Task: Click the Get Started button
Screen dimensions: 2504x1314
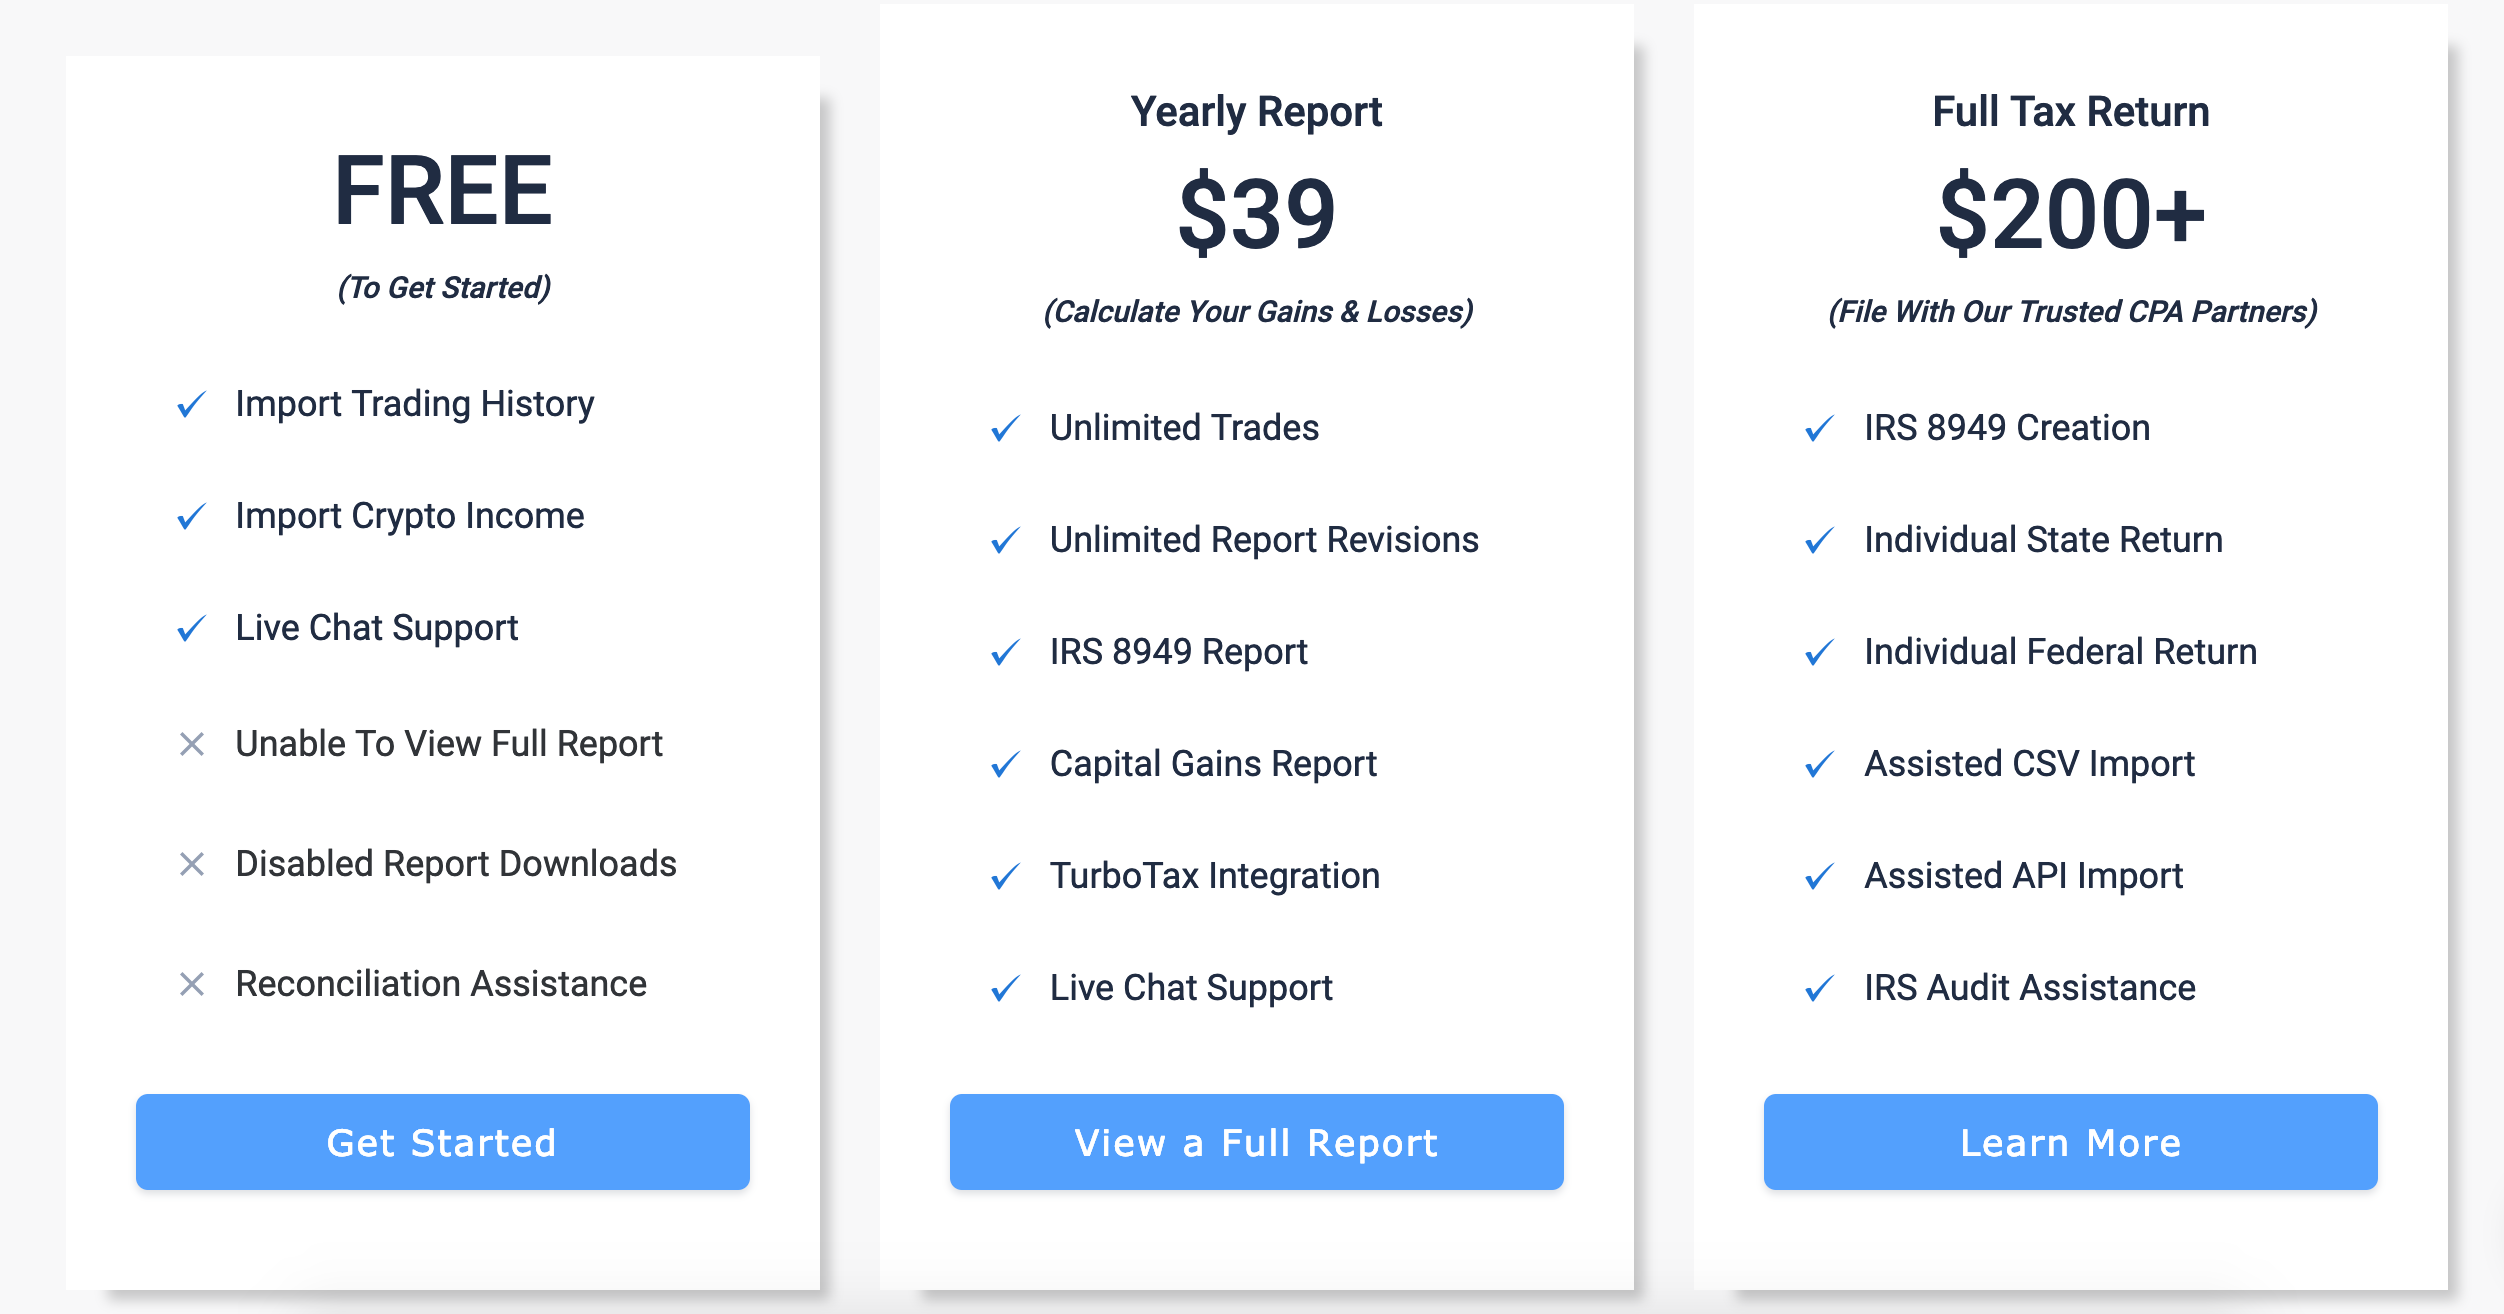Action: point(442,1141)
